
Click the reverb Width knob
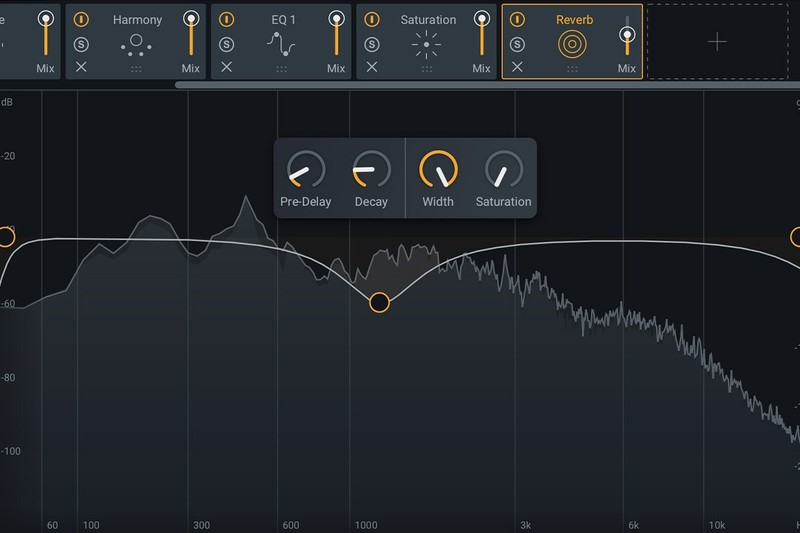coord(438,170)
